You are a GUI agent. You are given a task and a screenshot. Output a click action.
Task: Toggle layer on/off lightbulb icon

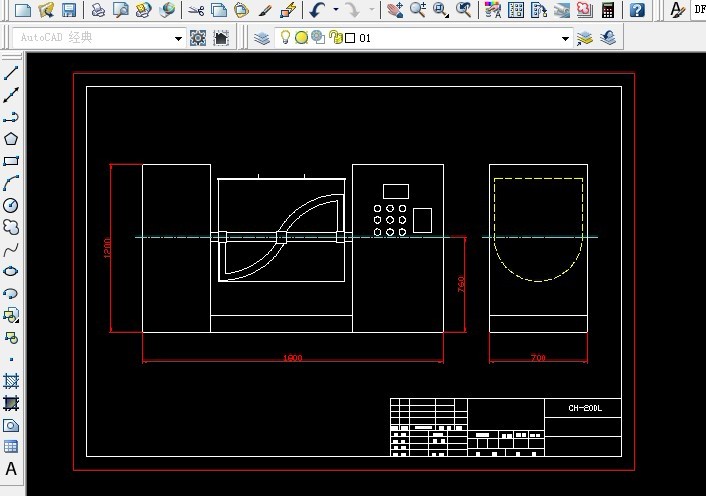coord(285,38)
